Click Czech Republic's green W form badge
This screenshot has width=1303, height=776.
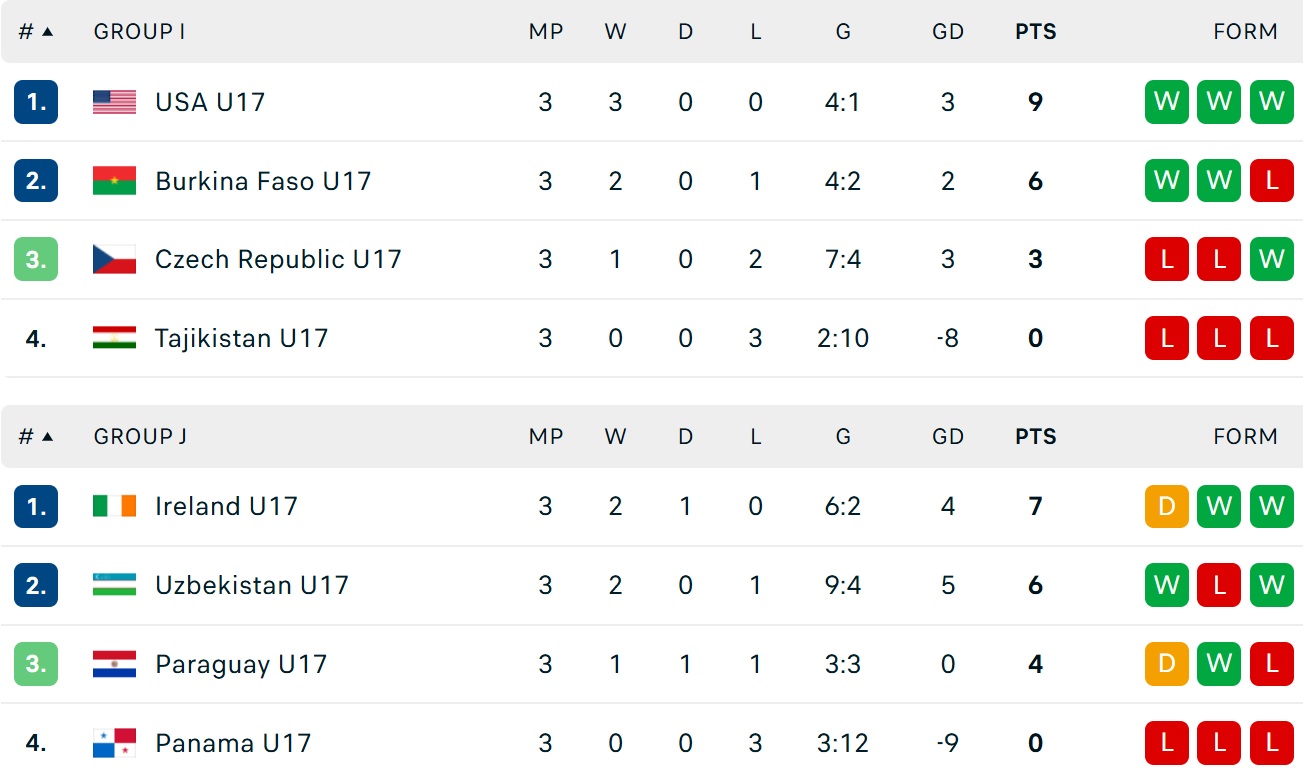(x=1272, y=260)
